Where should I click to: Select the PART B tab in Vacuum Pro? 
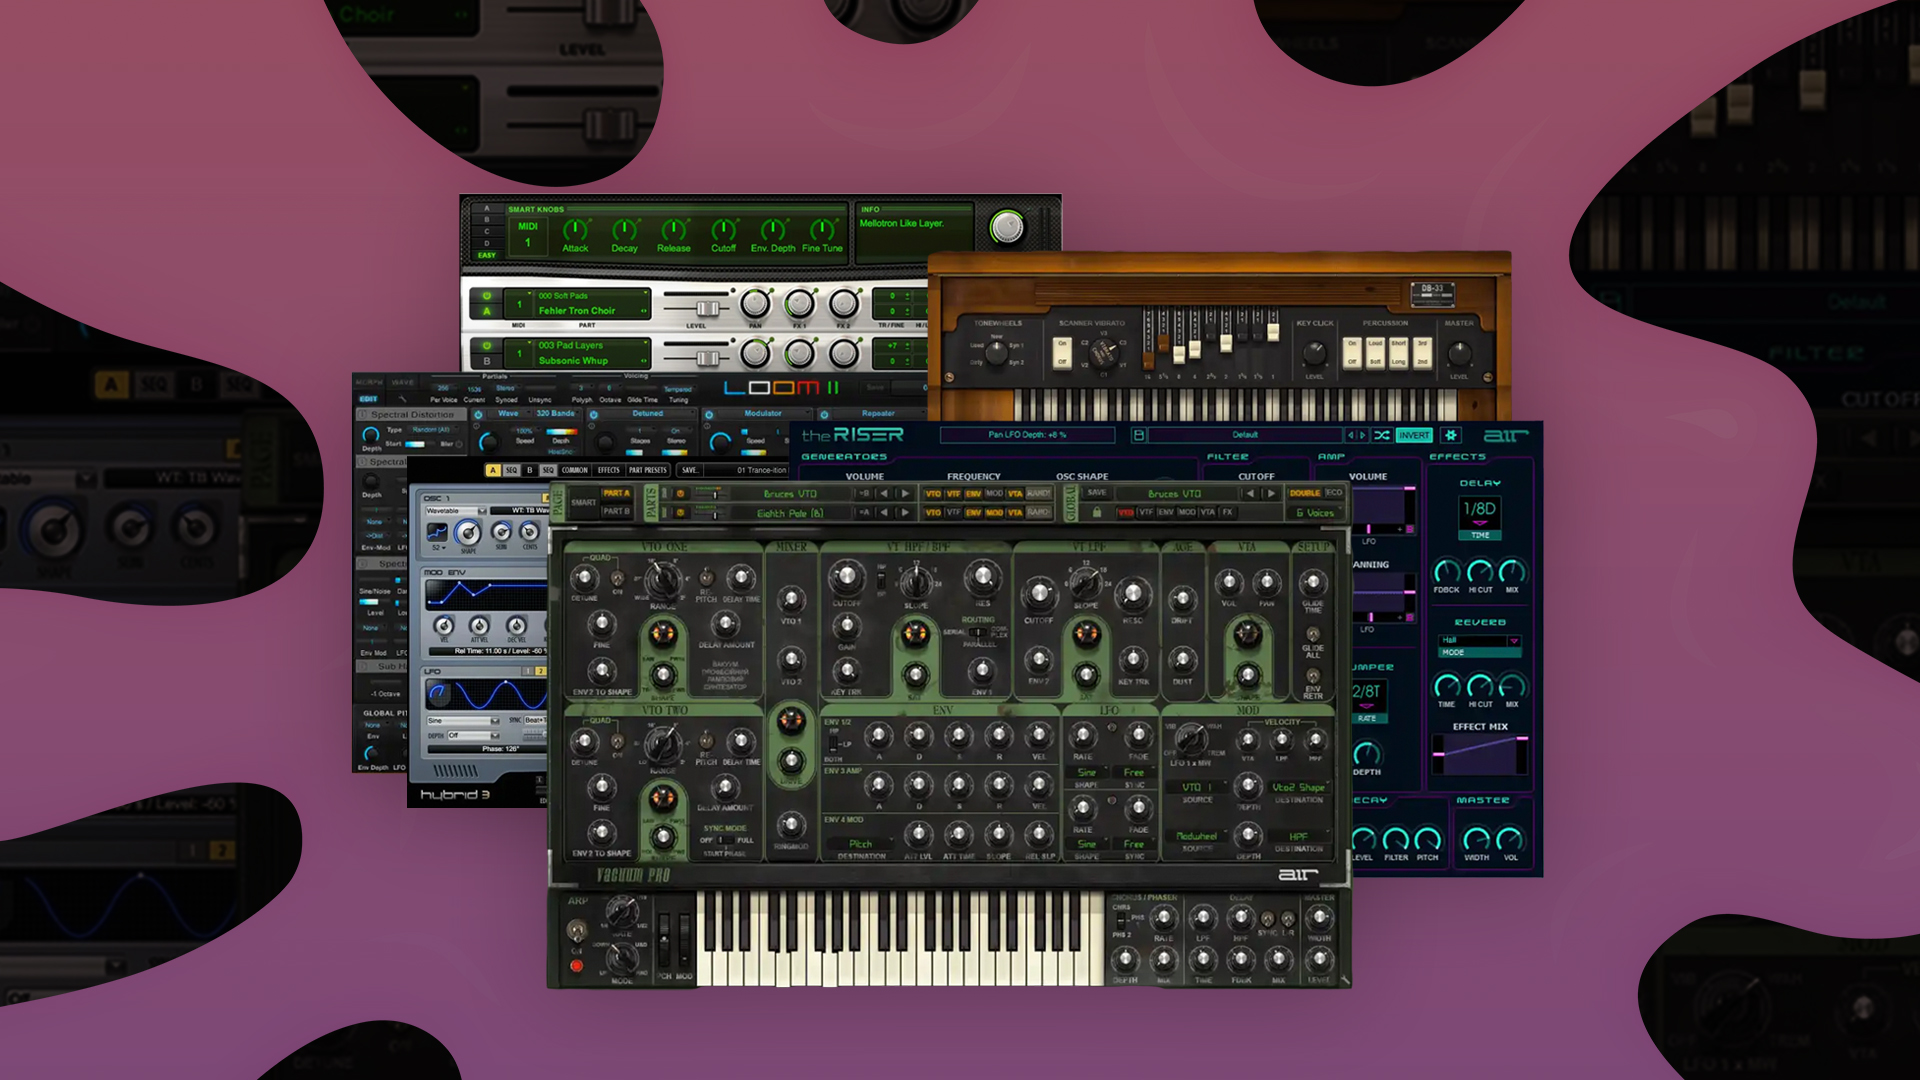616,511
